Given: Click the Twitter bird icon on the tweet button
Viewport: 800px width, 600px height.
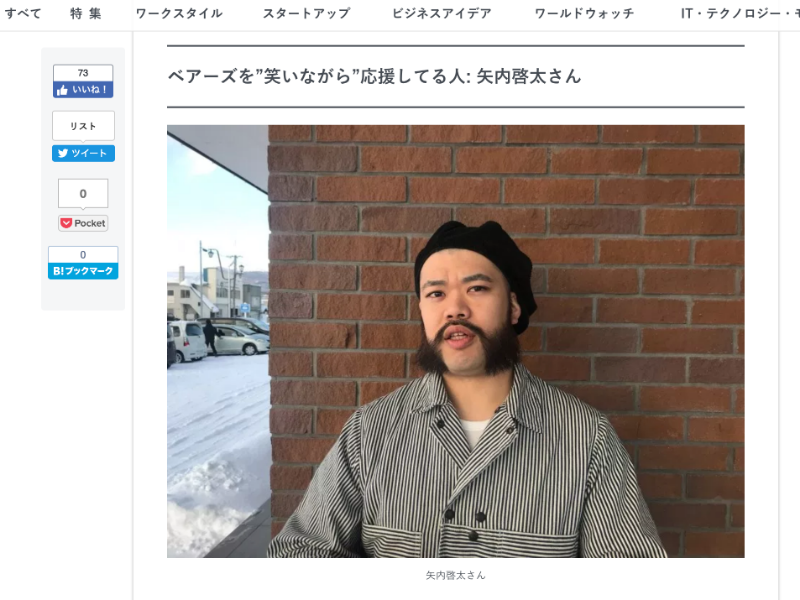Looking at the screenshot, I should 63,153.
